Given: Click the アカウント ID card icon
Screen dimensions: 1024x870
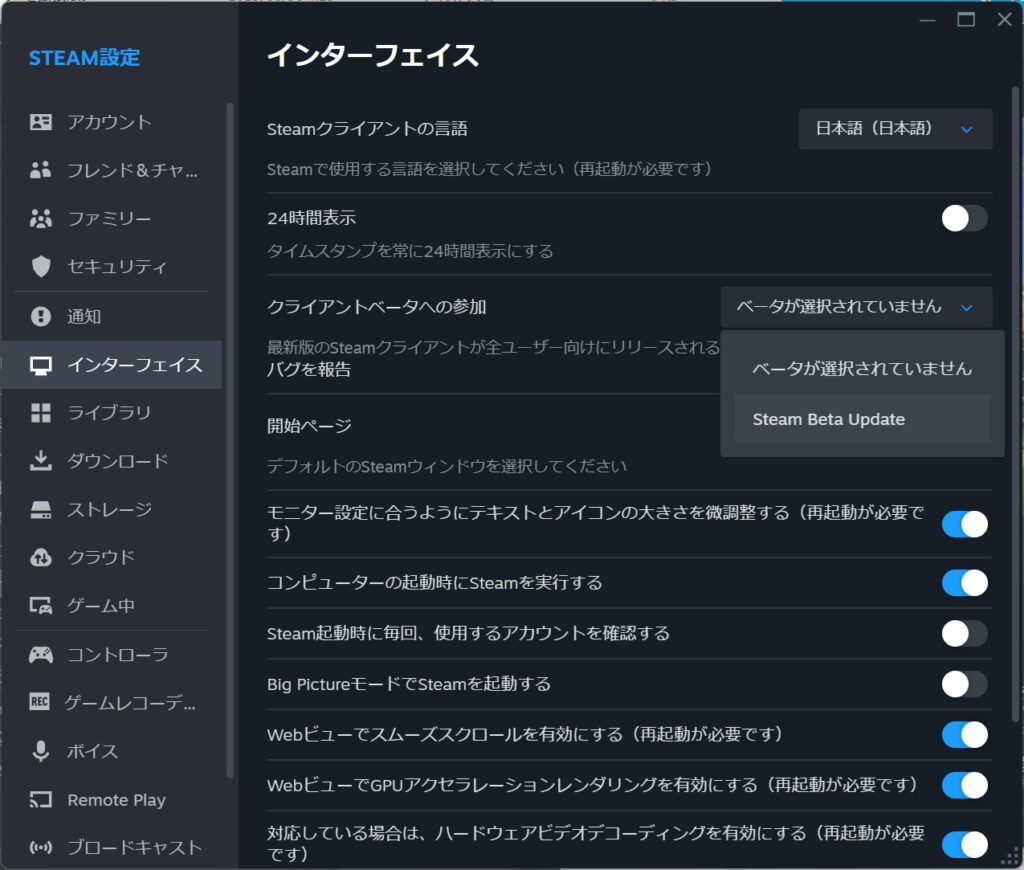Looking at the screenshot, I should coord(40,122).
